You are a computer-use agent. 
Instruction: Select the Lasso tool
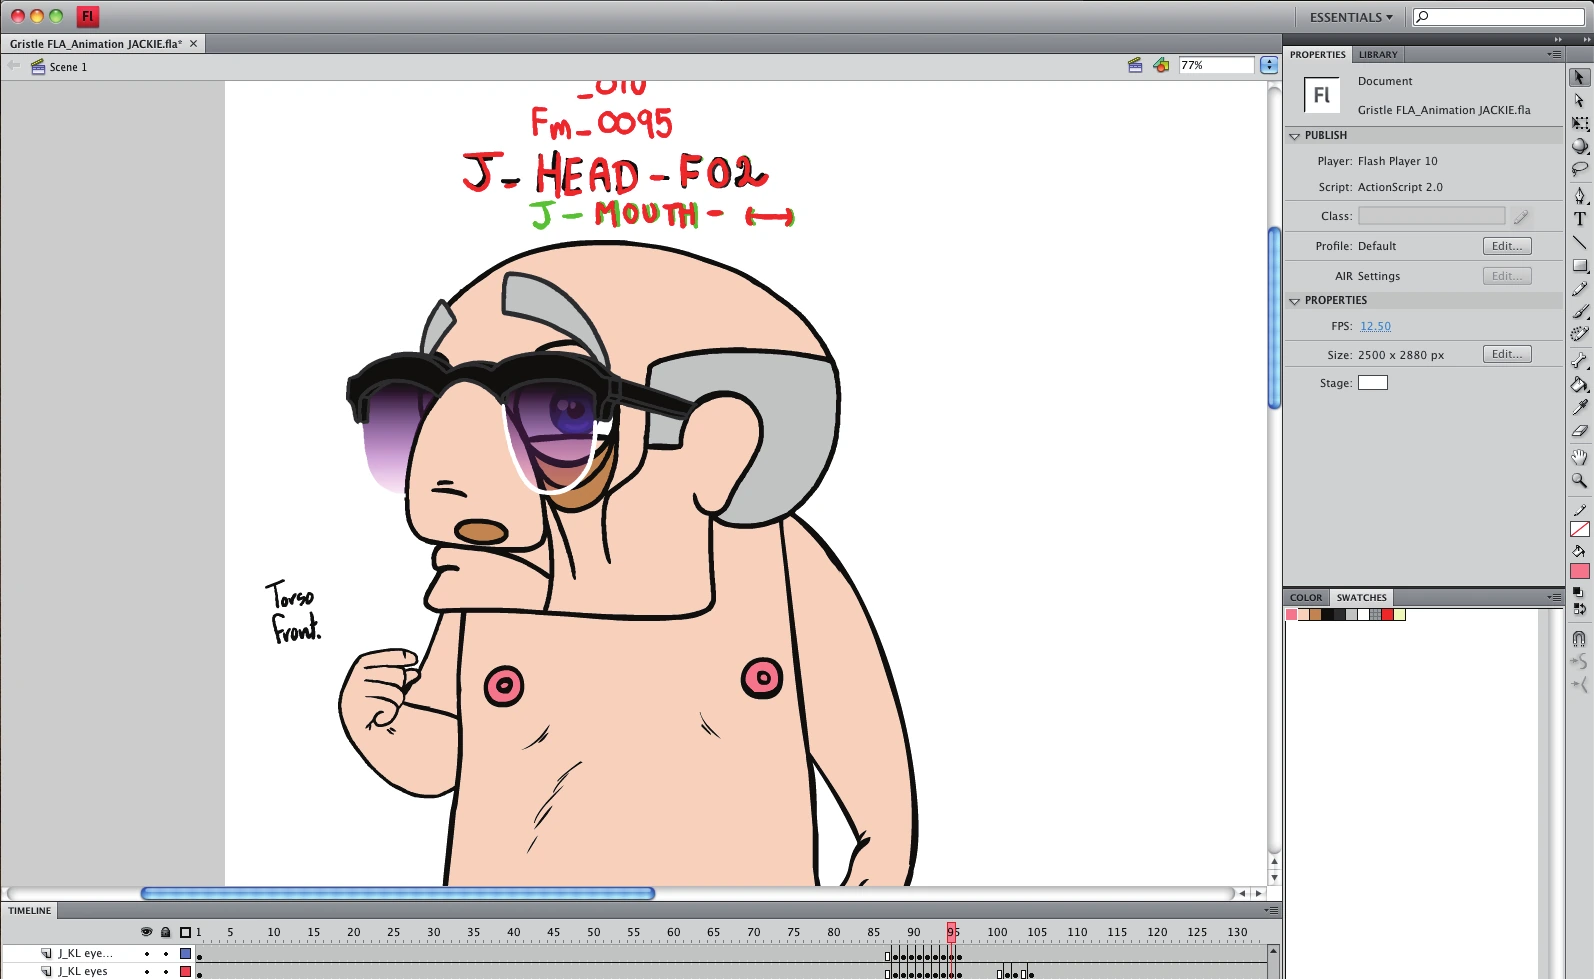[x=1580, y=169]
